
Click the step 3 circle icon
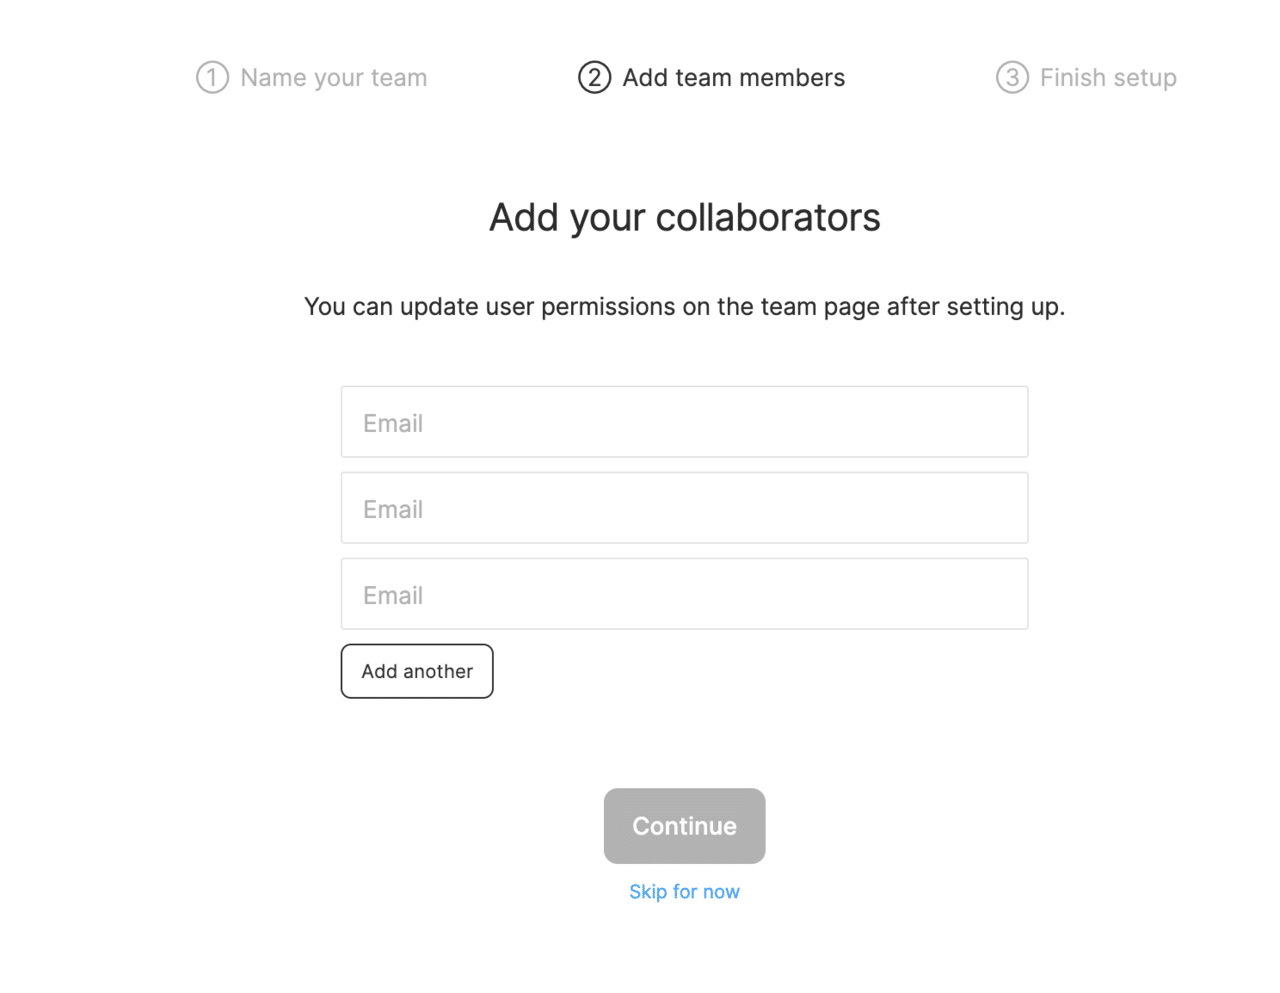1012,77
